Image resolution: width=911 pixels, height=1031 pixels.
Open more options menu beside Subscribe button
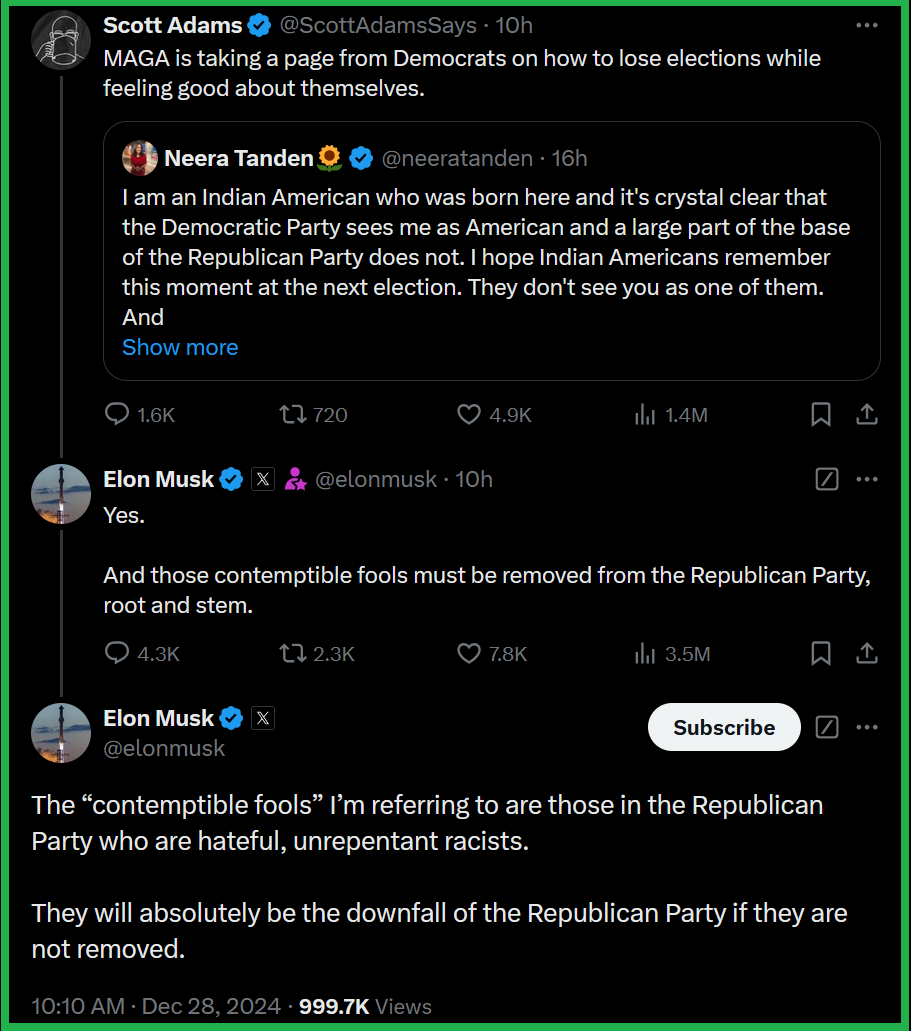point(867,727)
